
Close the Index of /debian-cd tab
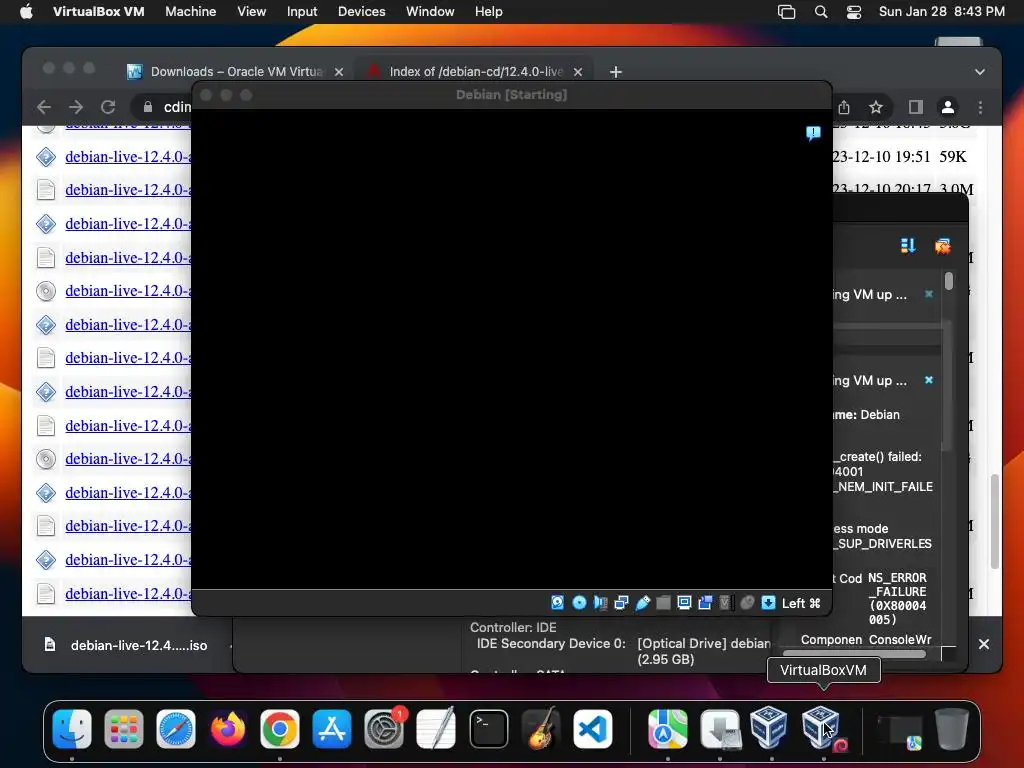tap(578, 72)
